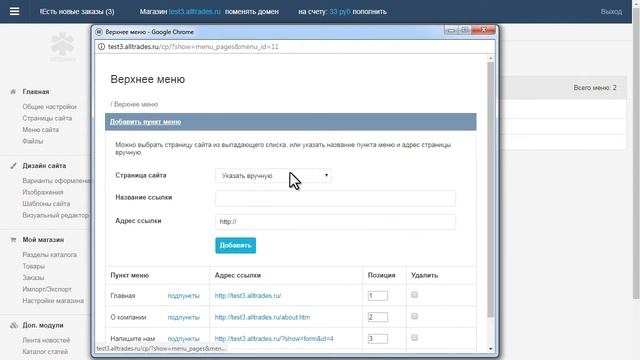
Task: Open Изображения in sidebar
Action: point(43,192)
